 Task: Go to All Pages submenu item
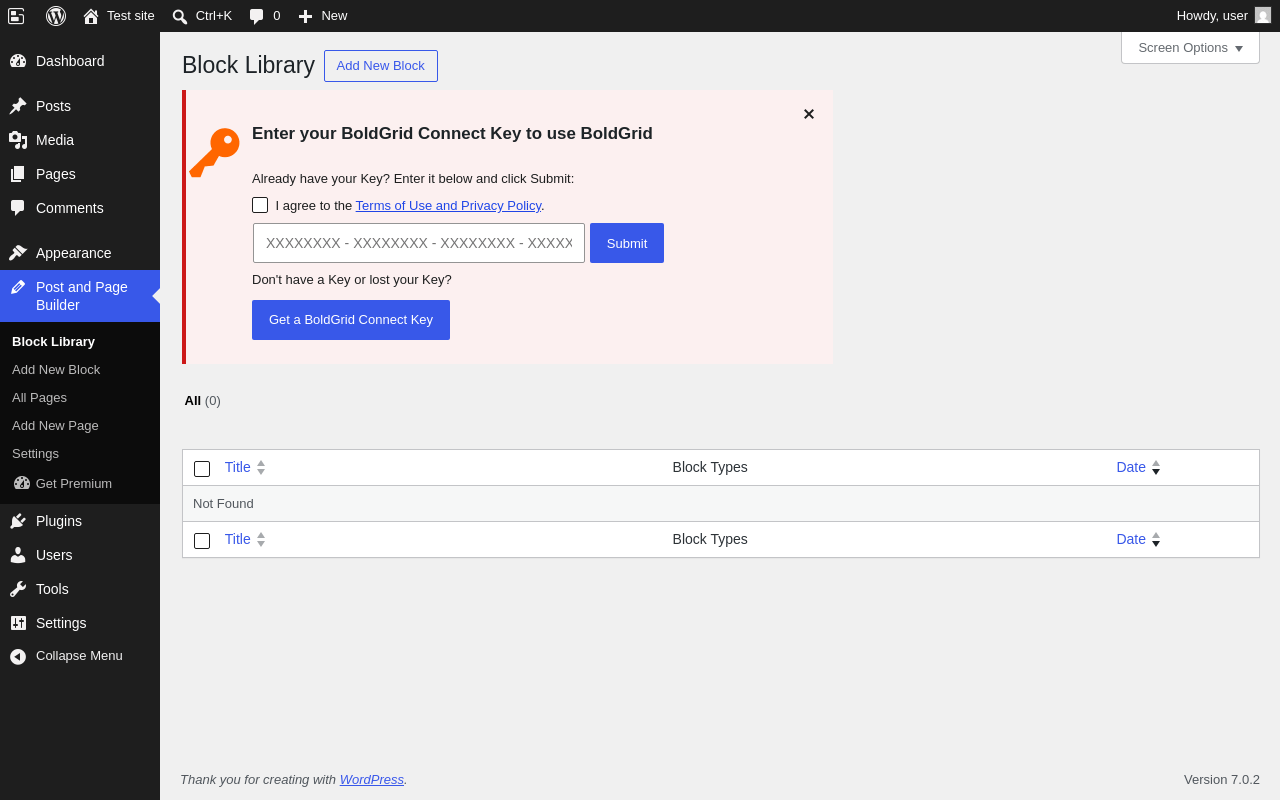[39, 397]
